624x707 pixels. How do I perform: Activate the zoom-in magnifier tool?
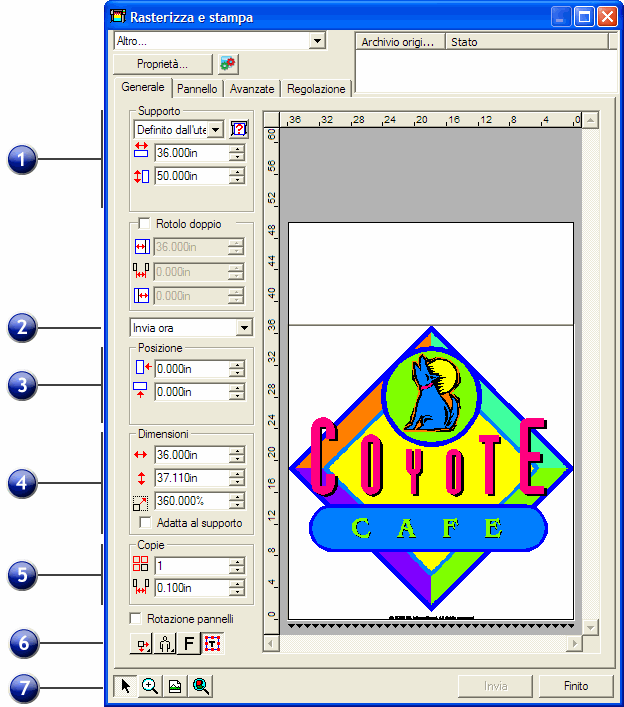tap(150, 686)
